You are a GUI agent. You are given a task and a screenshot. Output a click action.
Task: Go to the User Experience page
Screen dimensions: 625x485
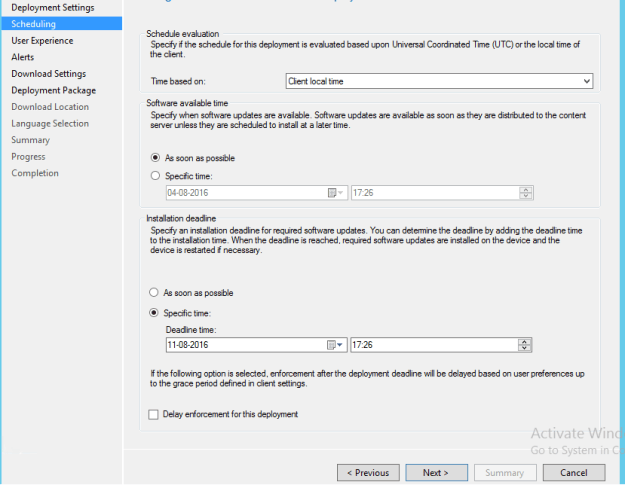tap(42, 41)
